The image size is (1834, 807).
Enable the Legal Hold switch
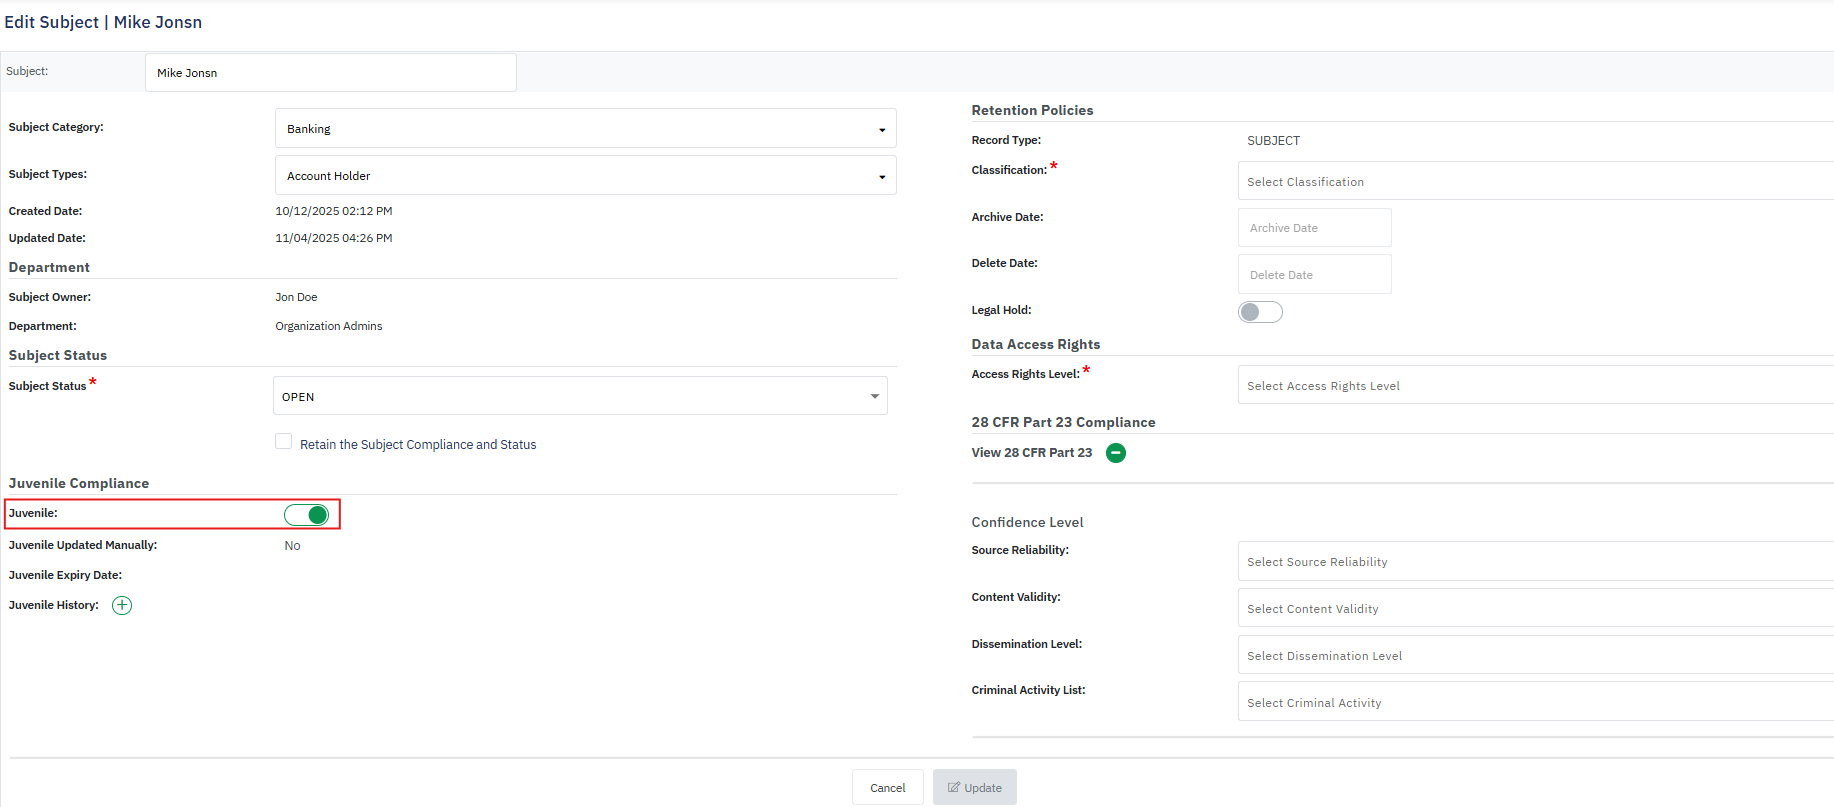1260,312
